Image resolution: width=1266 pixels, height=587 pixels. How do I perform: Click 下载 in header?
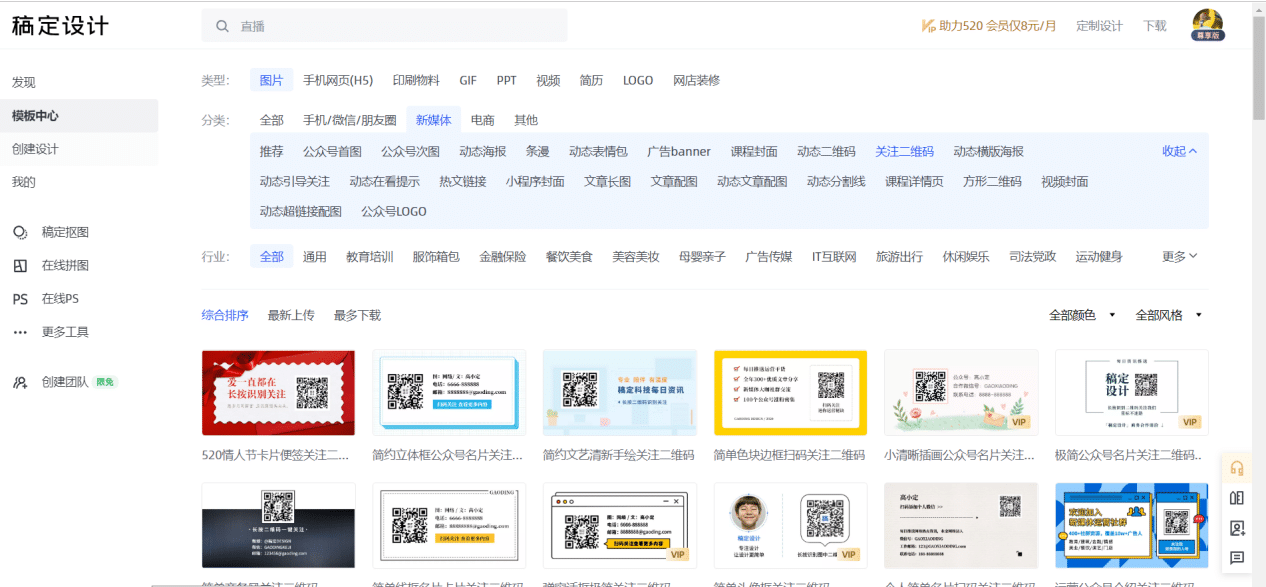pos(1155,26)
